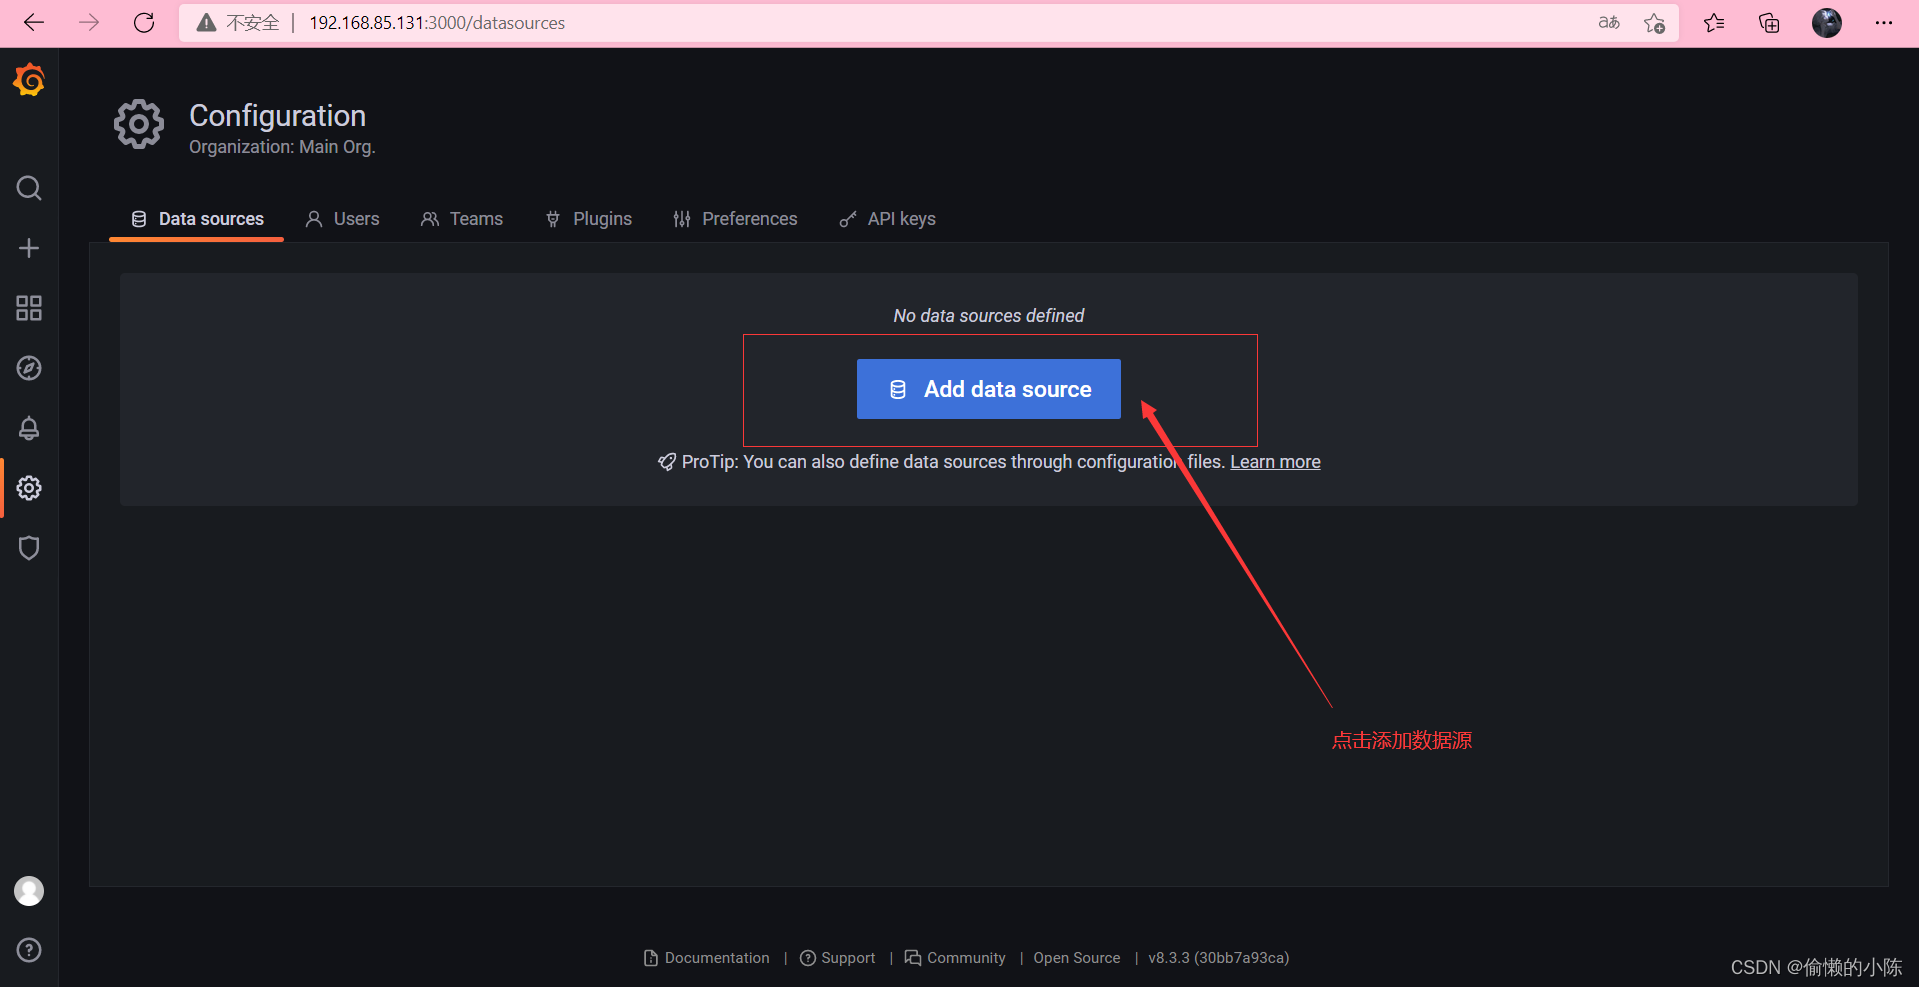Viewport: 1919px width, 987px height.
Task: Click the Grafana logo home icon
Action: 29,80
